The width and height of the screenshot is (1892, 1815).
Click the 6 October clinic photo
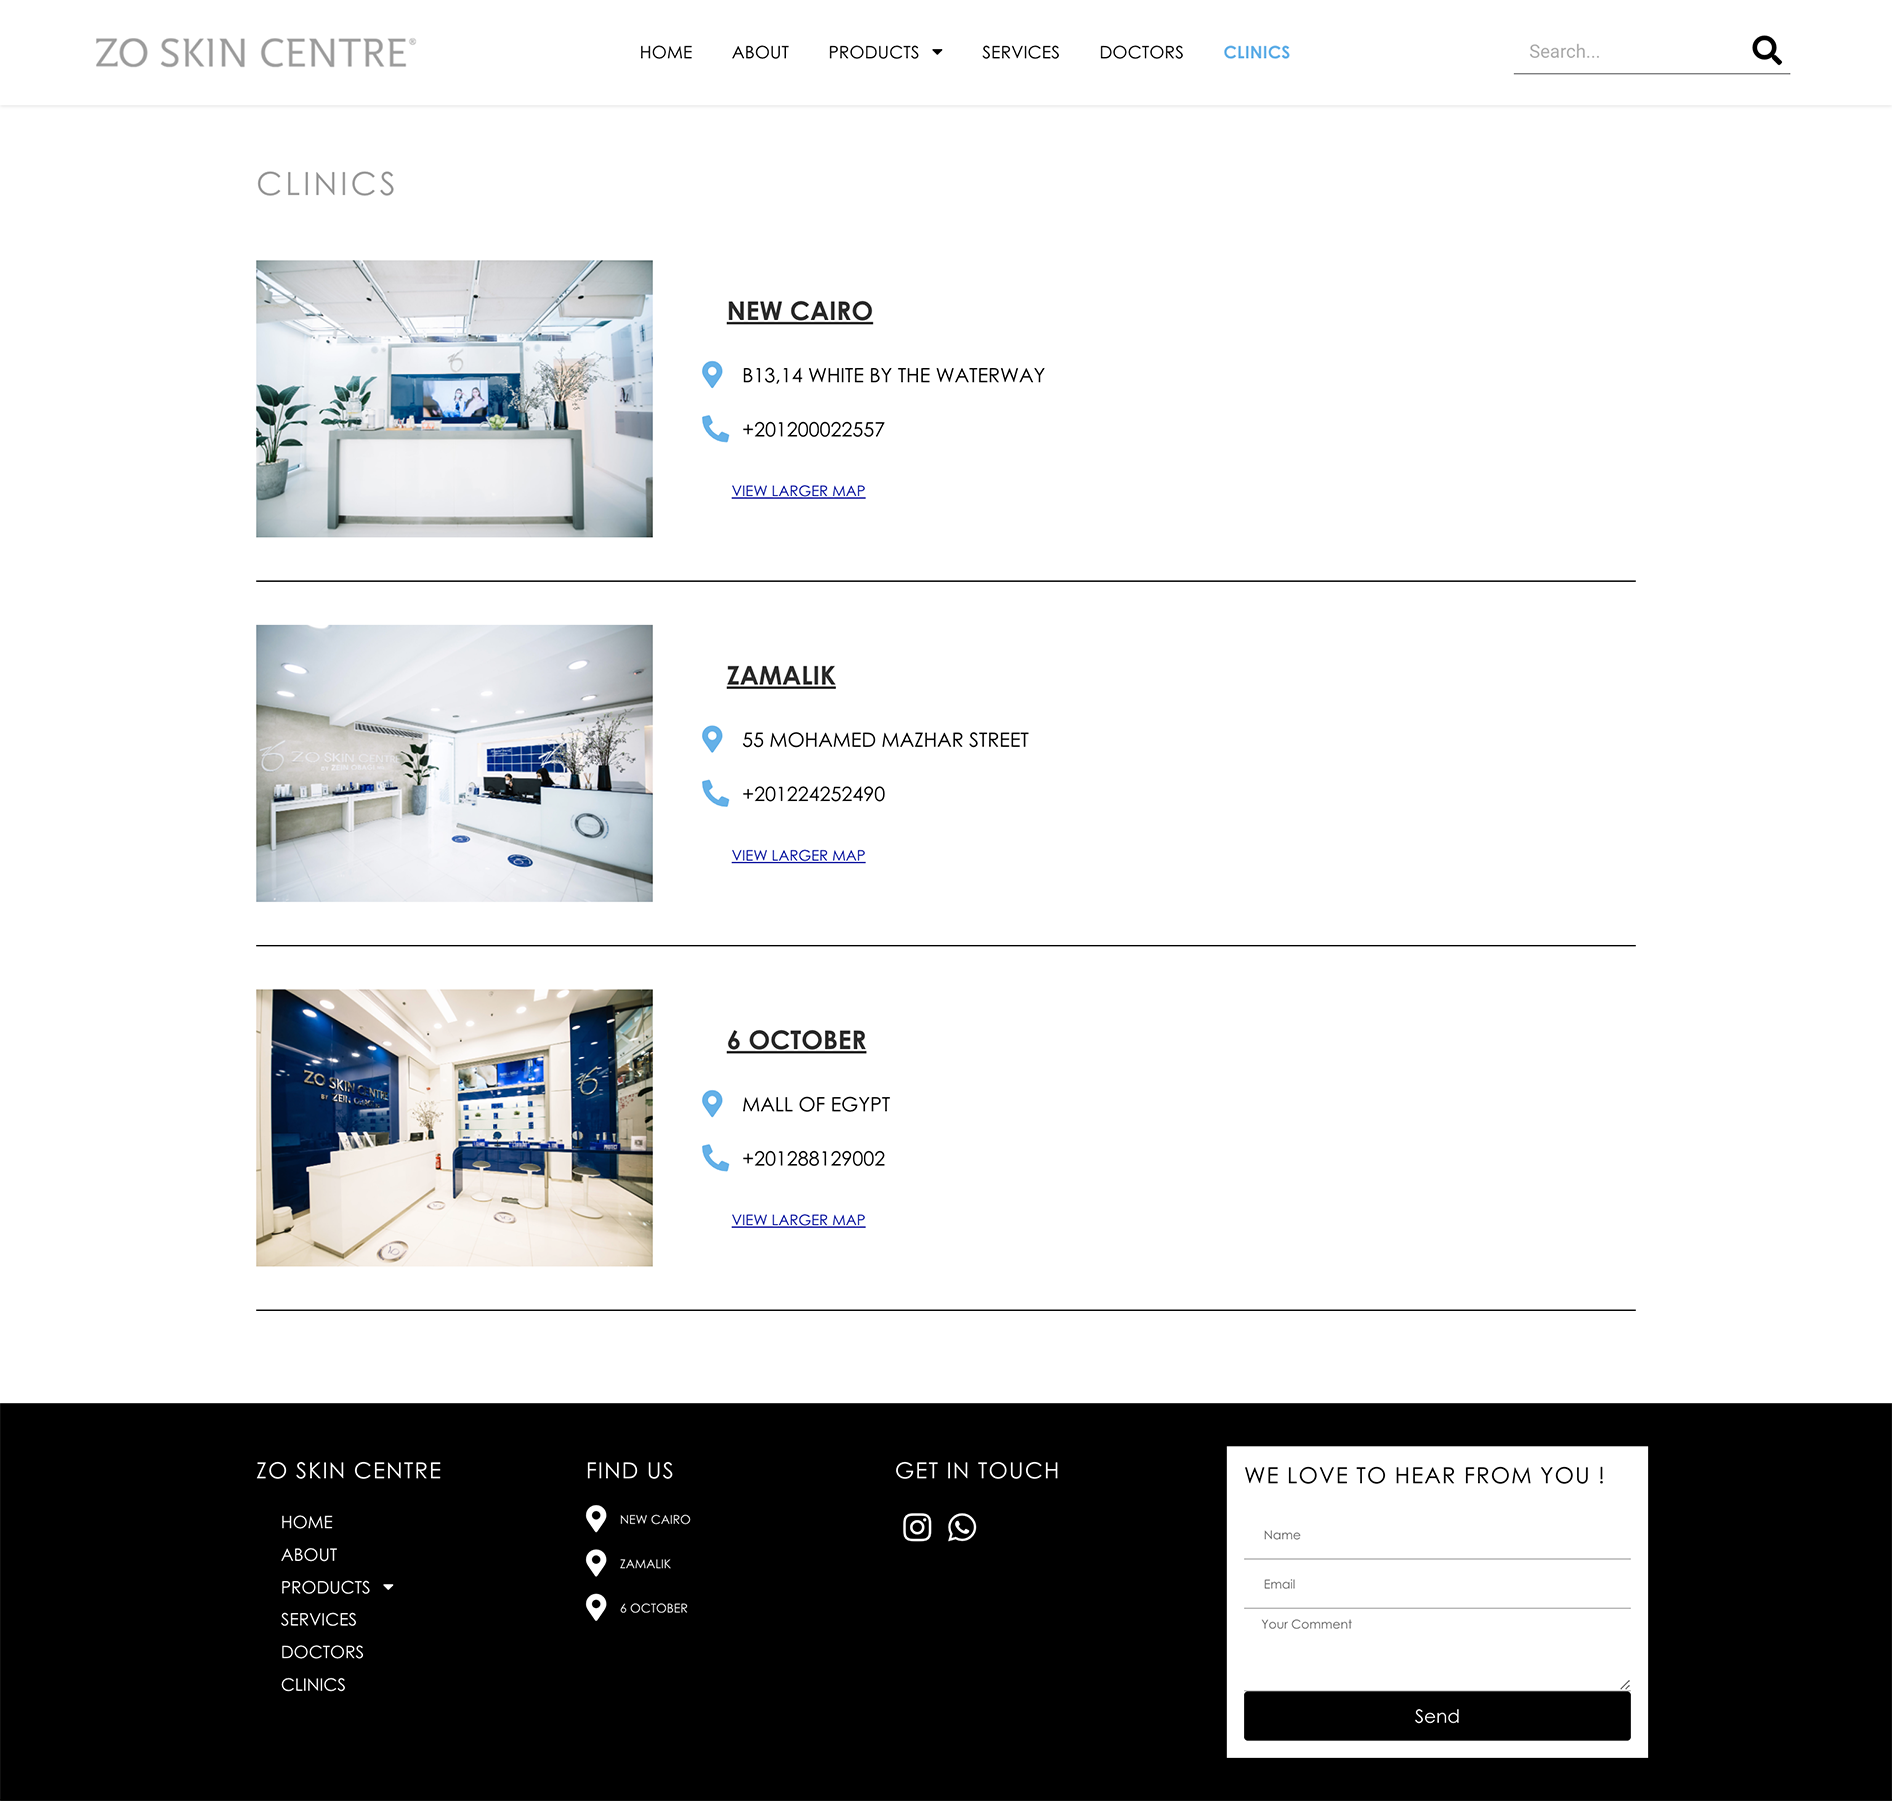click(x=454, y=1128)
